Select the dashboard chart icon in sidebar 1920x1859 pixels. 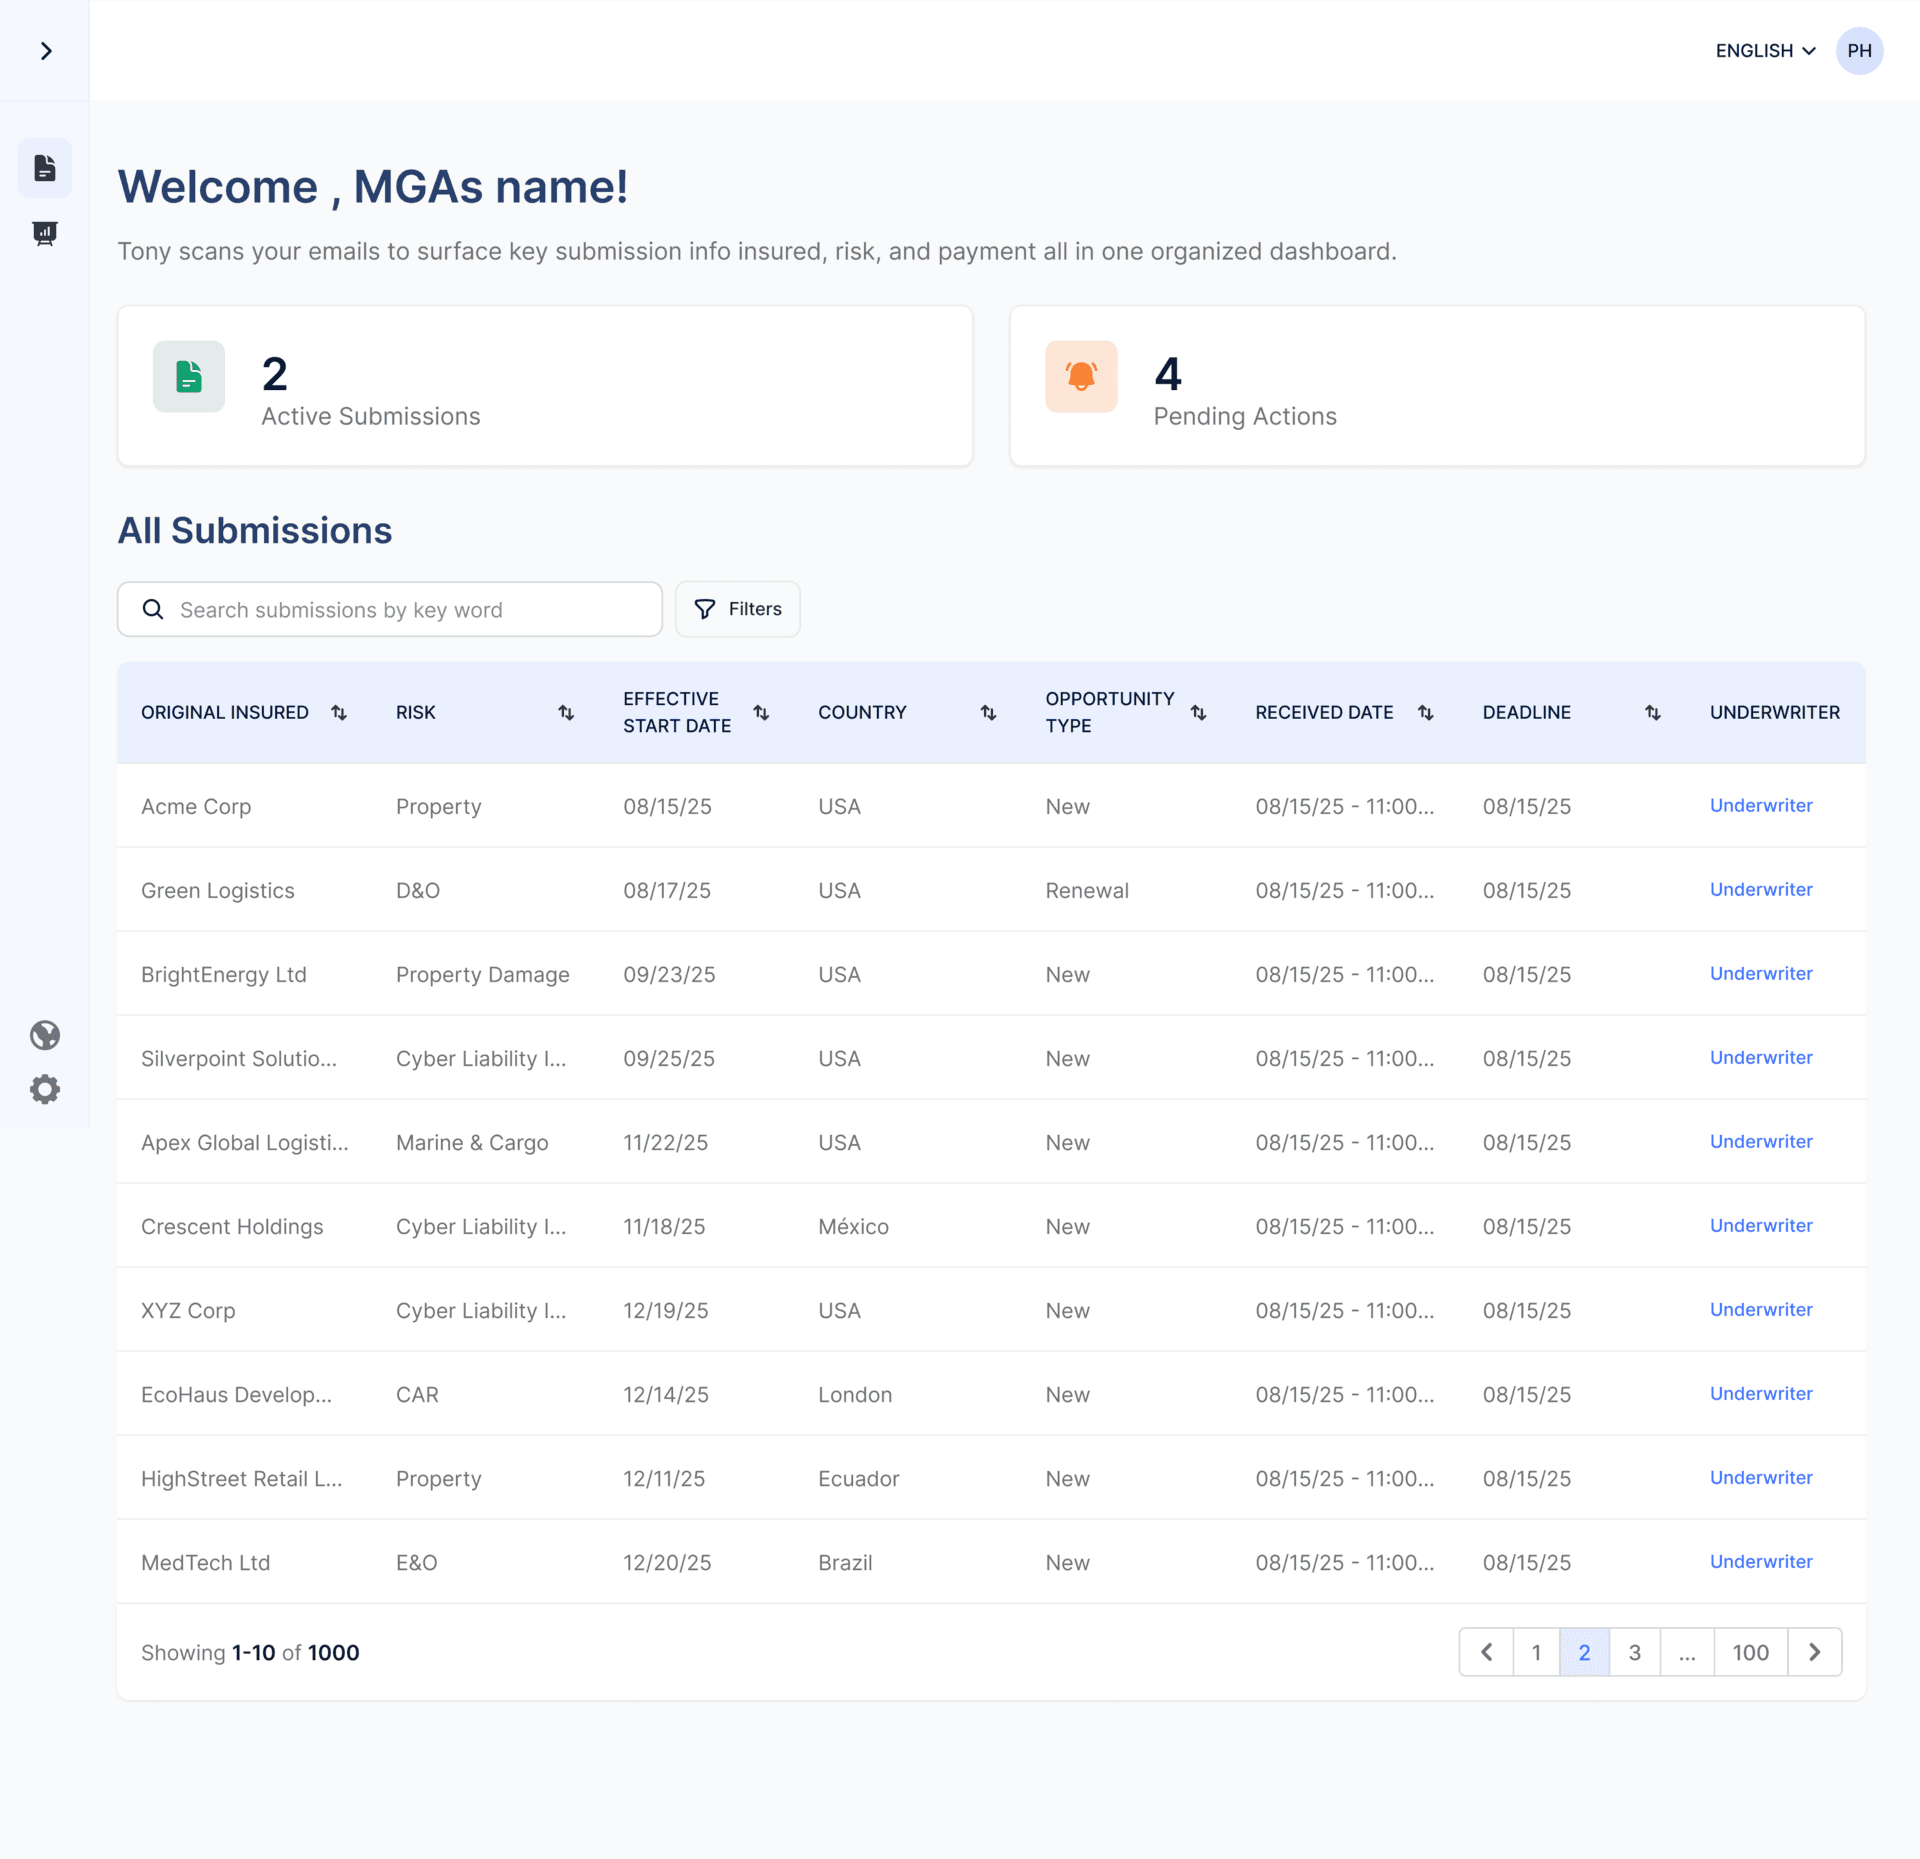coord(45,233)
